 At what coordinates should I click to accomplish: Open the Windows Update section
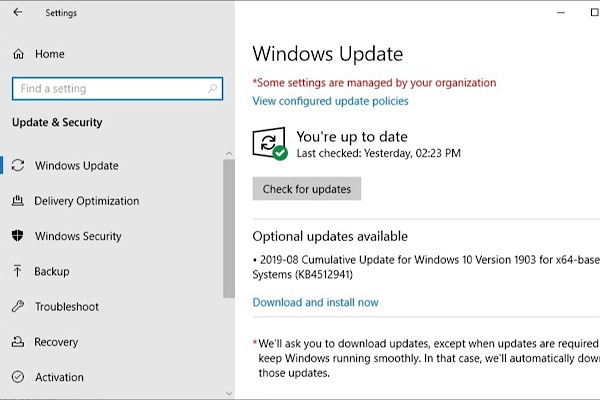coord(76,166)
